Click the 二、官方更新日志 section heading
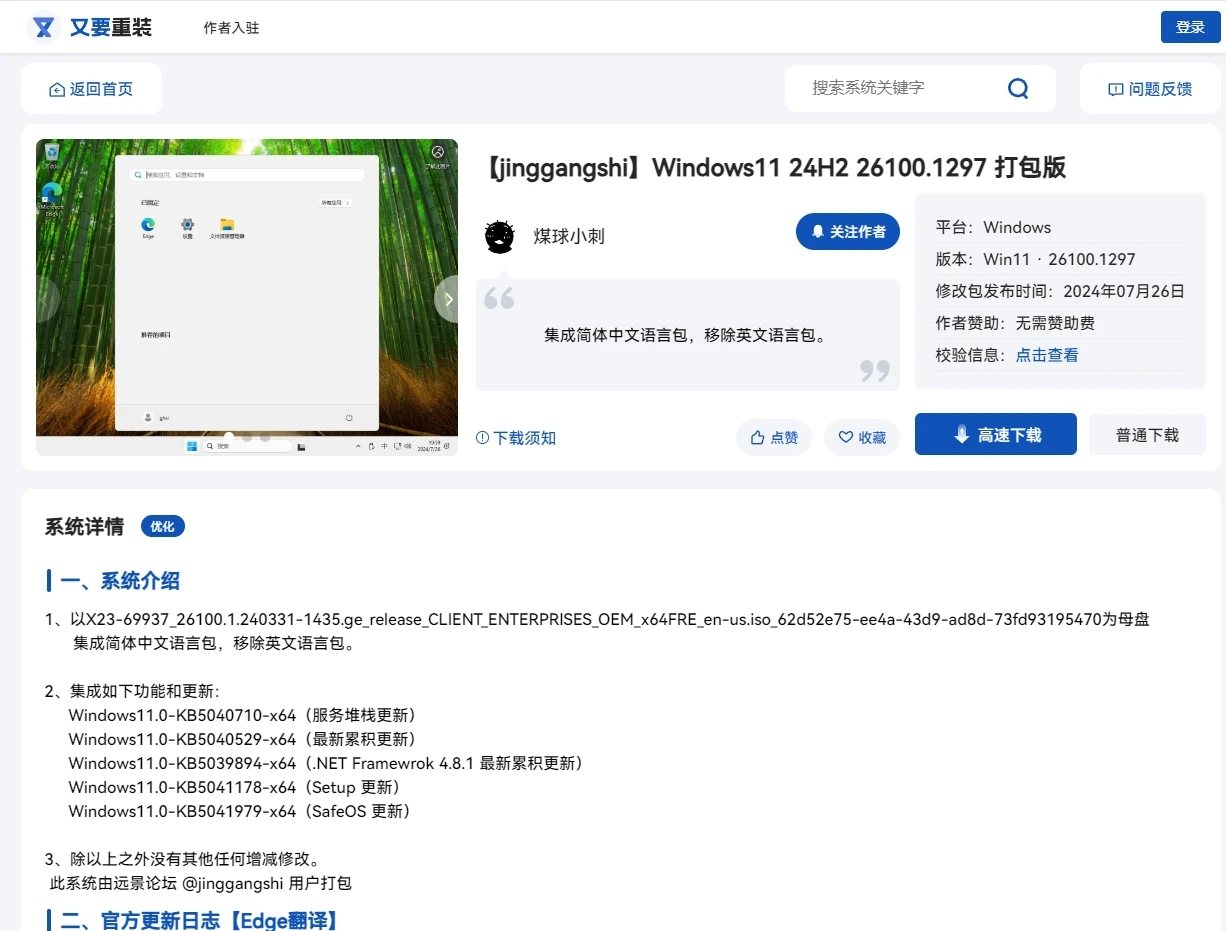 pyautogui.click(x=199, y=920)
